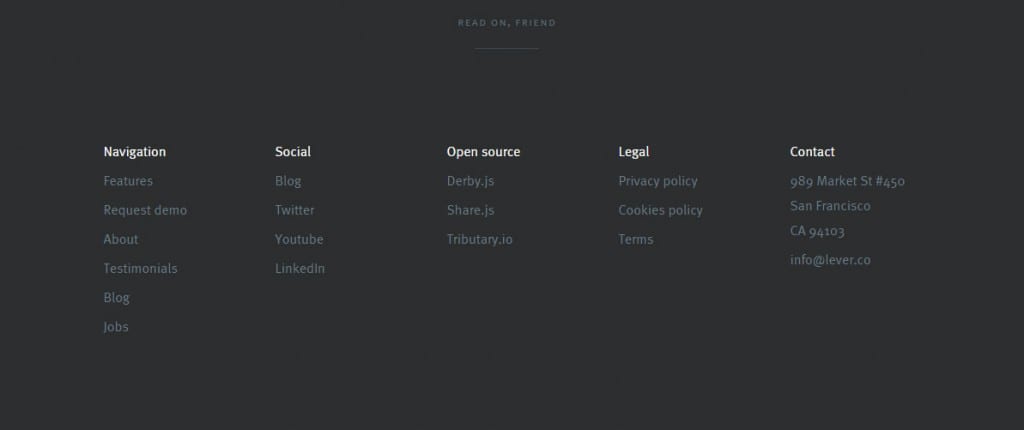View the Cookies policy link
This screenshot has height=430, width=1024.
coord(660,210)
